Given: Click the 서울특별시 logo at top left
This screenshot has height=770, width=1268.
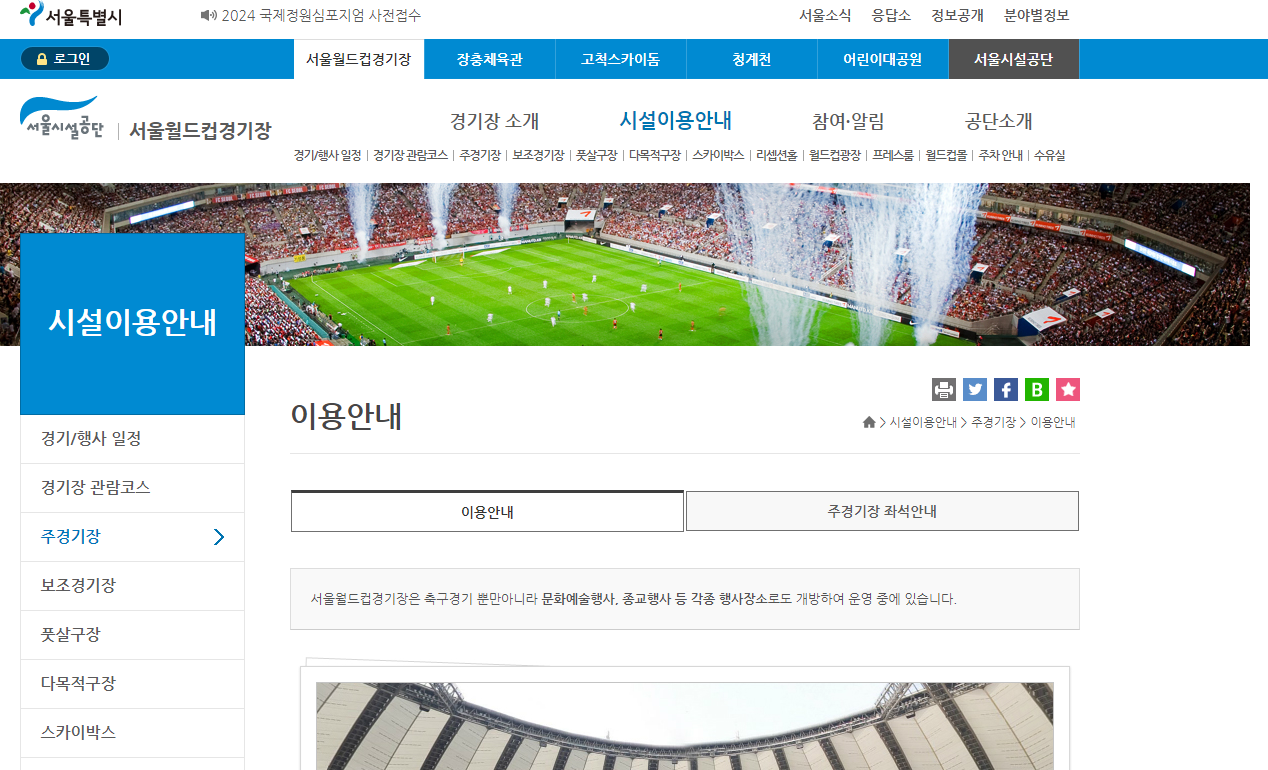Looking at the screenshot, I should point(70,15).
